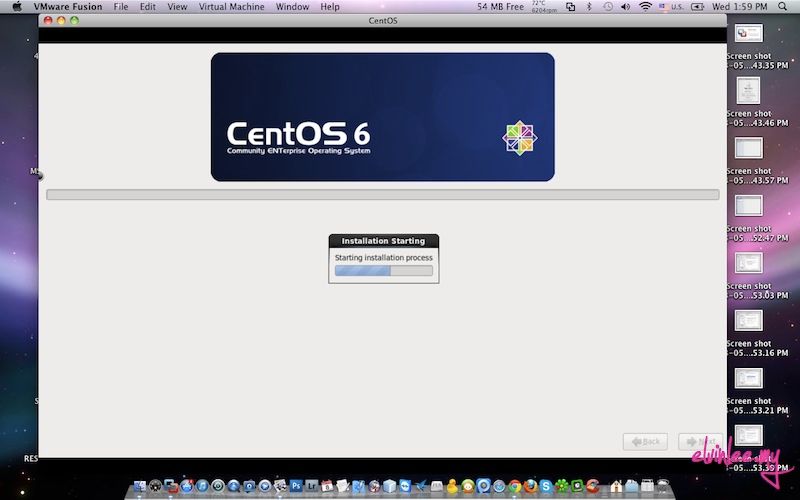Click the 54 MB Free memory status
This screenshot has width=800, height=500.
(x=500, y=7)
